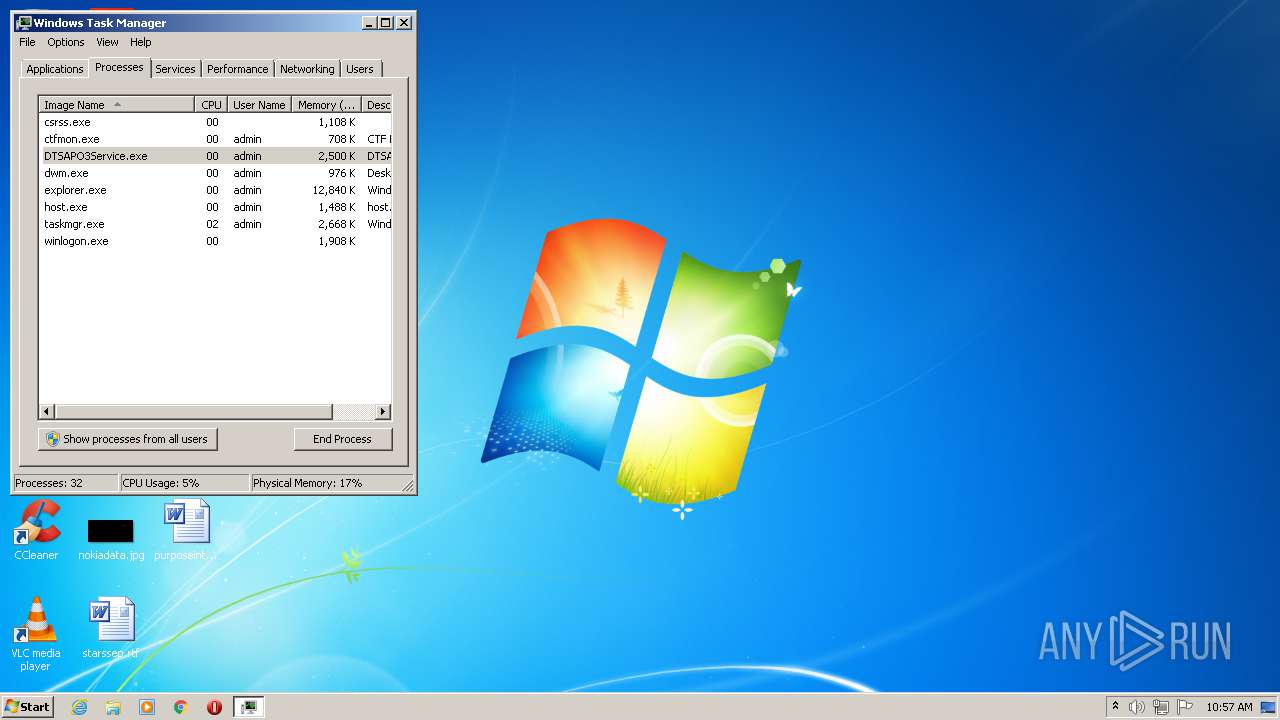Click the process list horizontal scrollbar thumb
1280x720 pixels.
[193, 412]
